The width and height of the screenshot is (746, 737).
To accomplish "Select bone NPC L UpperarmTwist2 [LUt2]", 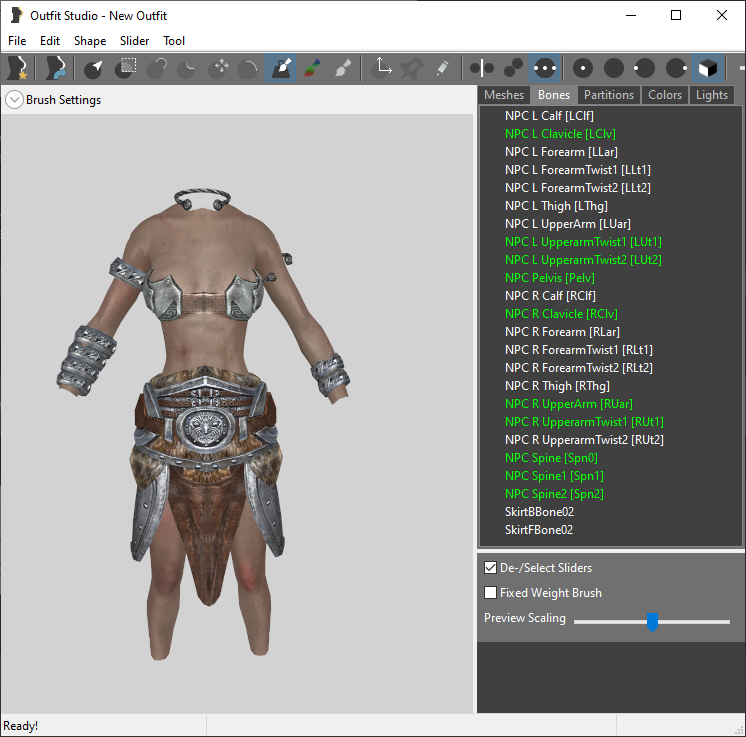I will click(583, 260).
